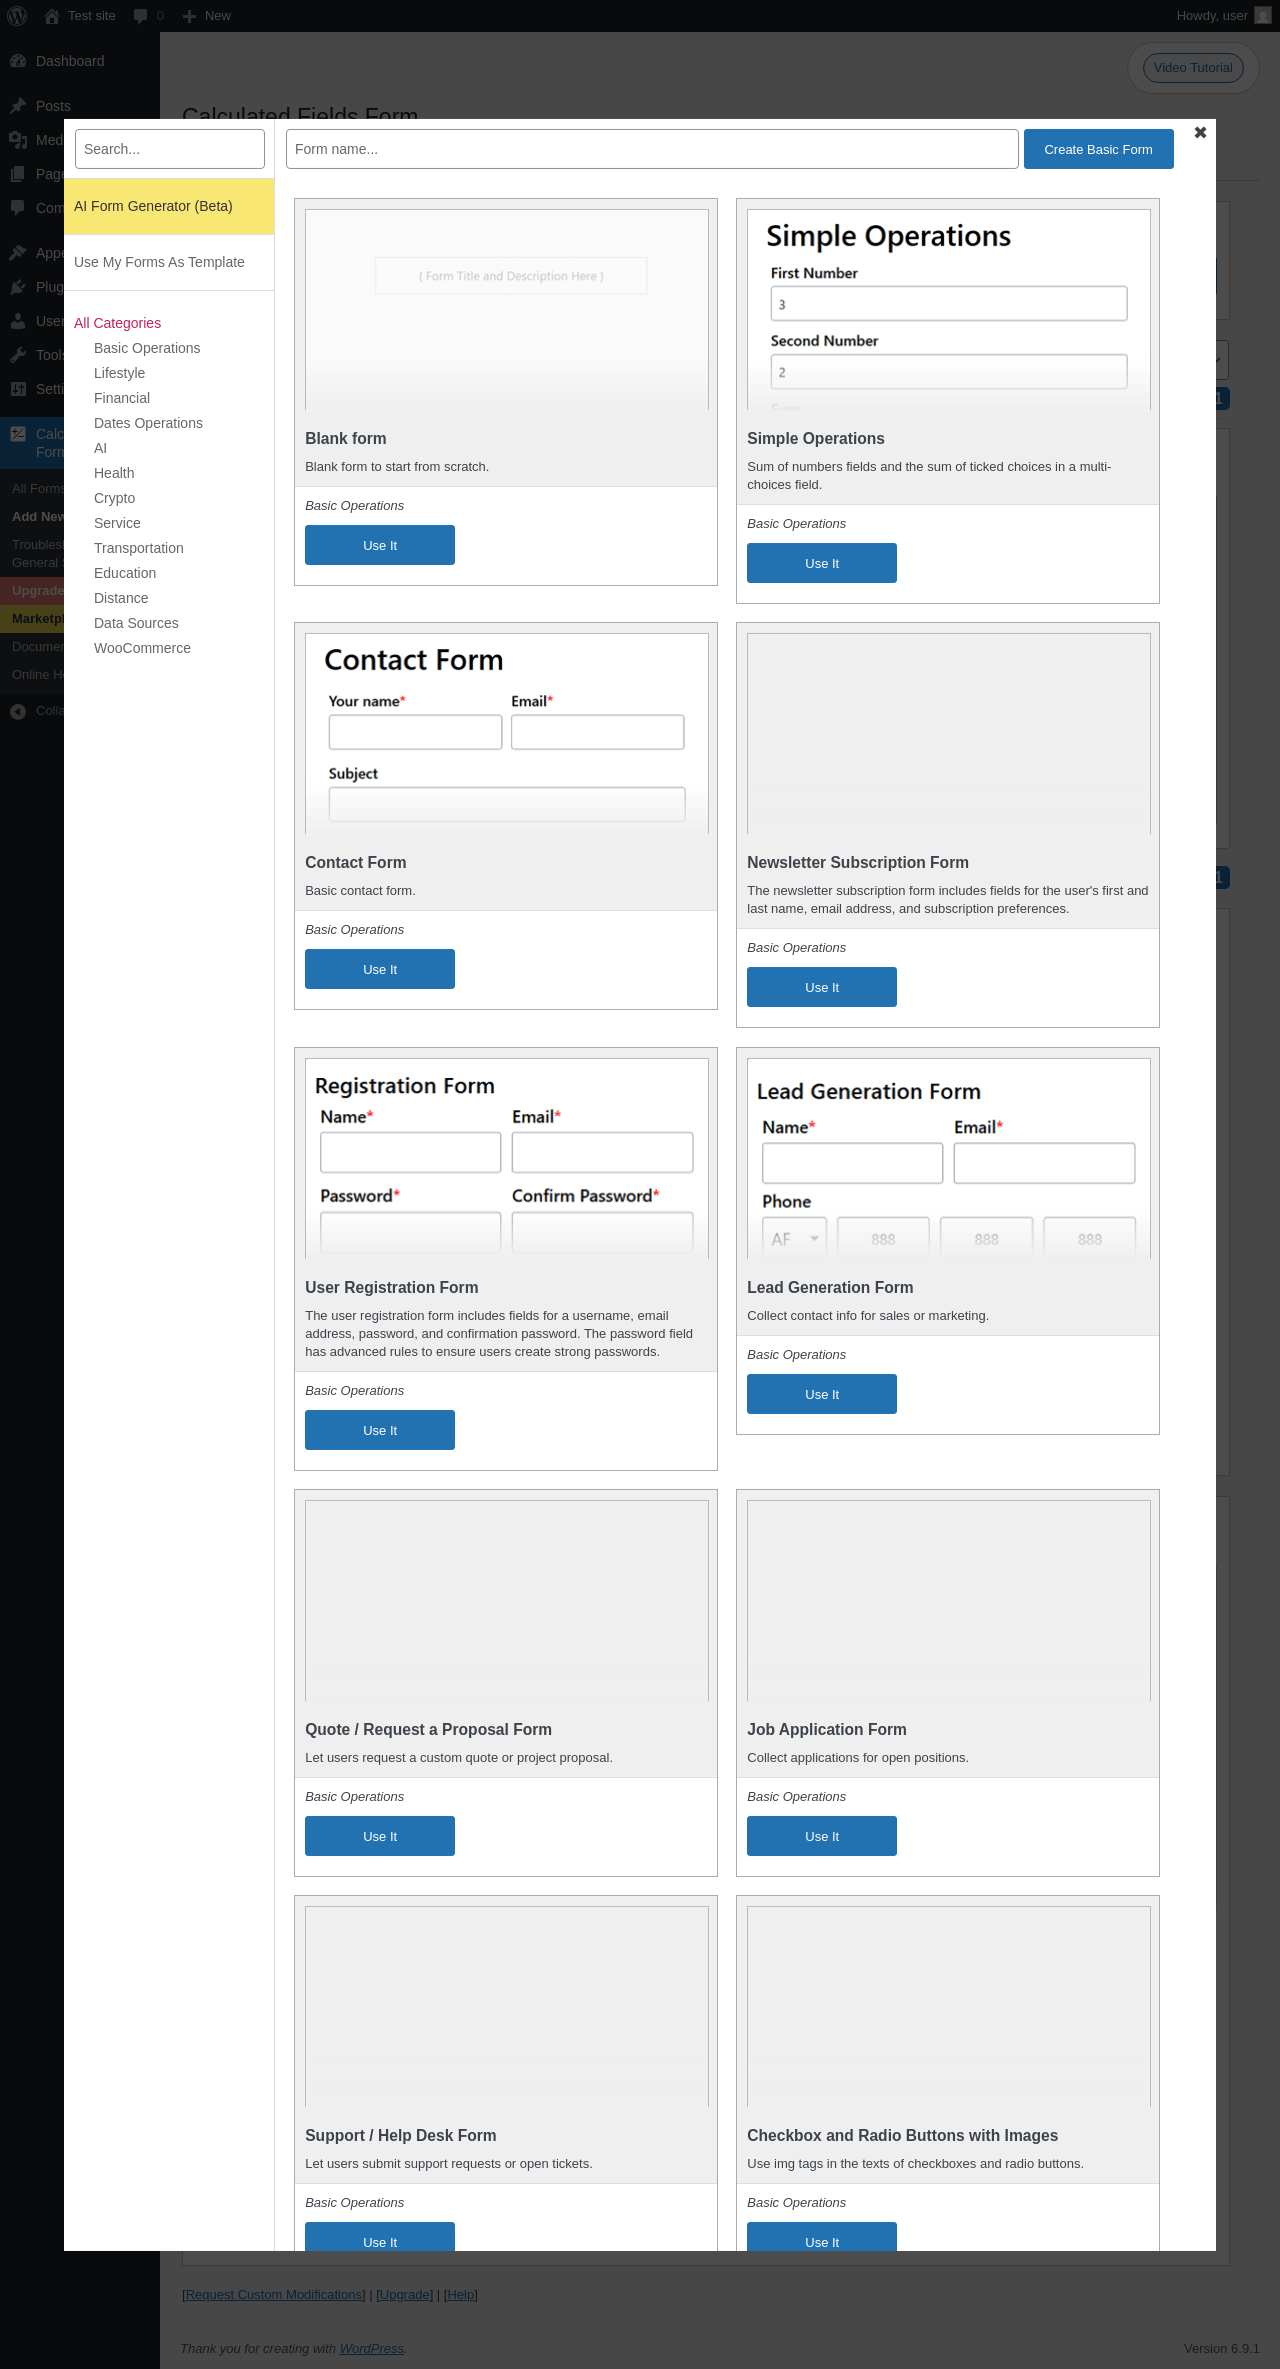This screenshot has width=1280, height=2369.
Task: Pick the WooCommerce category
Action: (x=142, y=648)
